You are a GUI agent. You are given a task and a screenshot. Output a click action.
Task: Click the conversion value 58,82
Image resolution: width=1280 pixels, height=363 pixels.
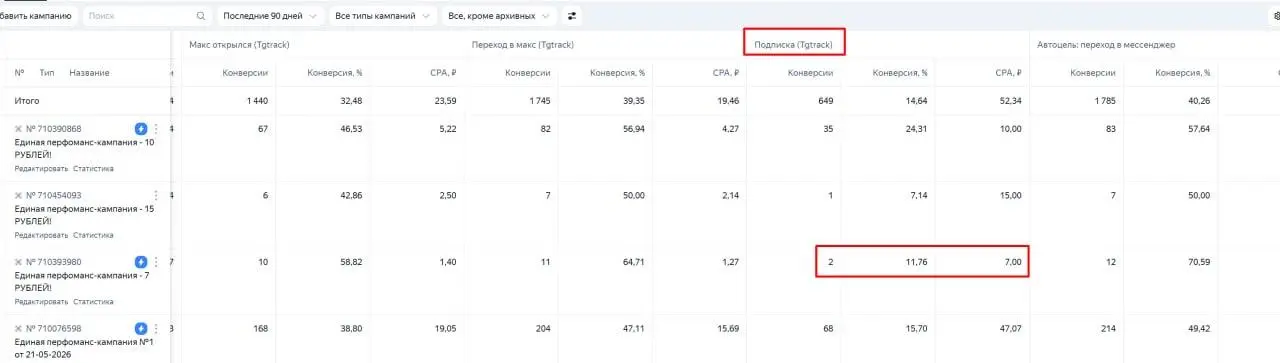tap(350, 262)
